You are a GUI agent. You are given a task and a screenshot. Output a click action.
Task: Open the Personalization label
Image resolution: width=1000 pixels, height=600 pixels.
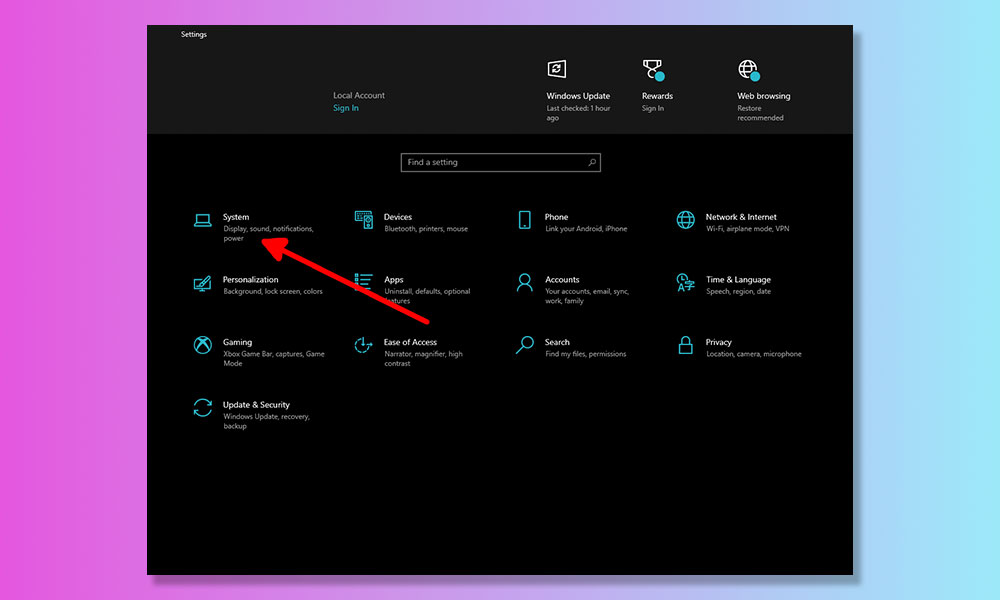pos(251,279)
